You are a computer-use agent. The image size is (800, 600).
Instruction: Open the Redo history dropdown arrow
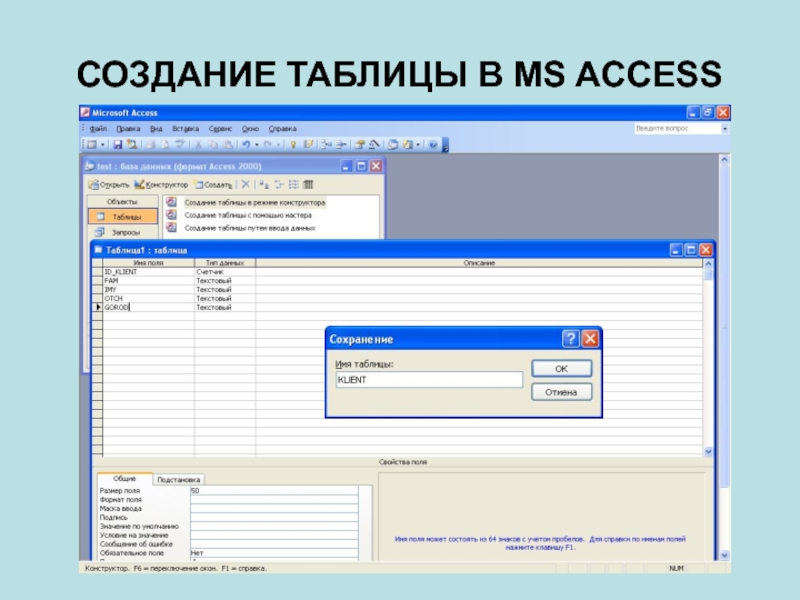279,145
